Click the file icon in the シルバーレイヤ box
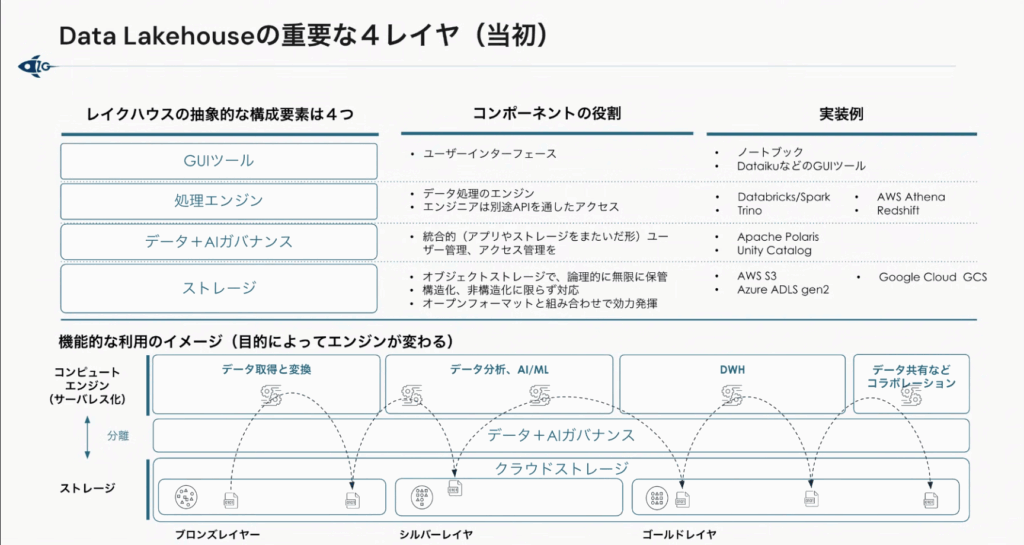 pos(455,488)
